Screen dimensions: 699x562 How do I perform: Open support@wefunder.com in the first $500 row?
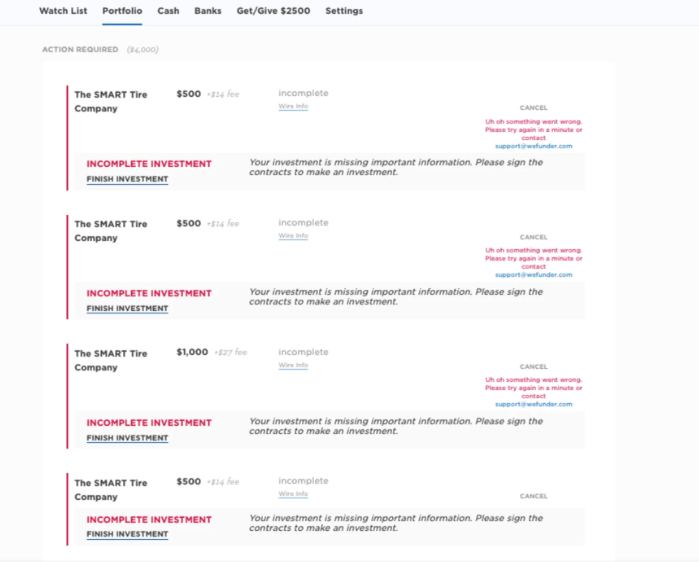(x=534, y=146)
